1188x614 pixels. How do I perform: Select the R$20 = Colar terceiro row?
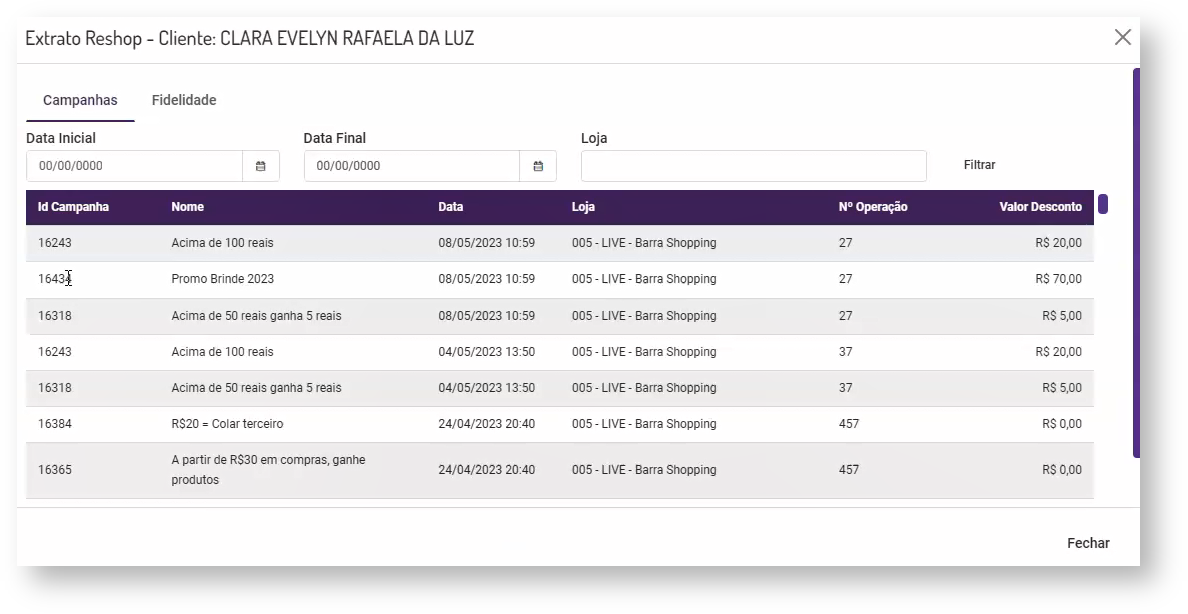(x=227, y=424)
